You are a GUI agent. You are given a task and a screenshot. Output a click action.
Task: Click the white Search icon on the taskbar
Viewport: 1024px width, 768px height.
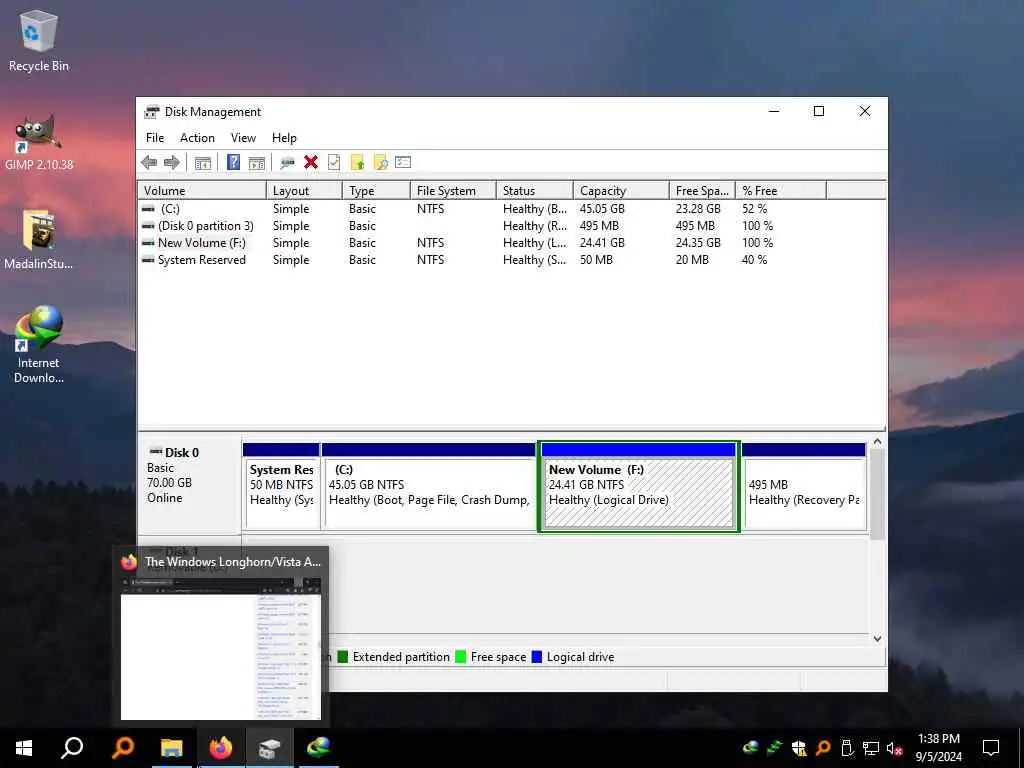click(x=72, y=748)
